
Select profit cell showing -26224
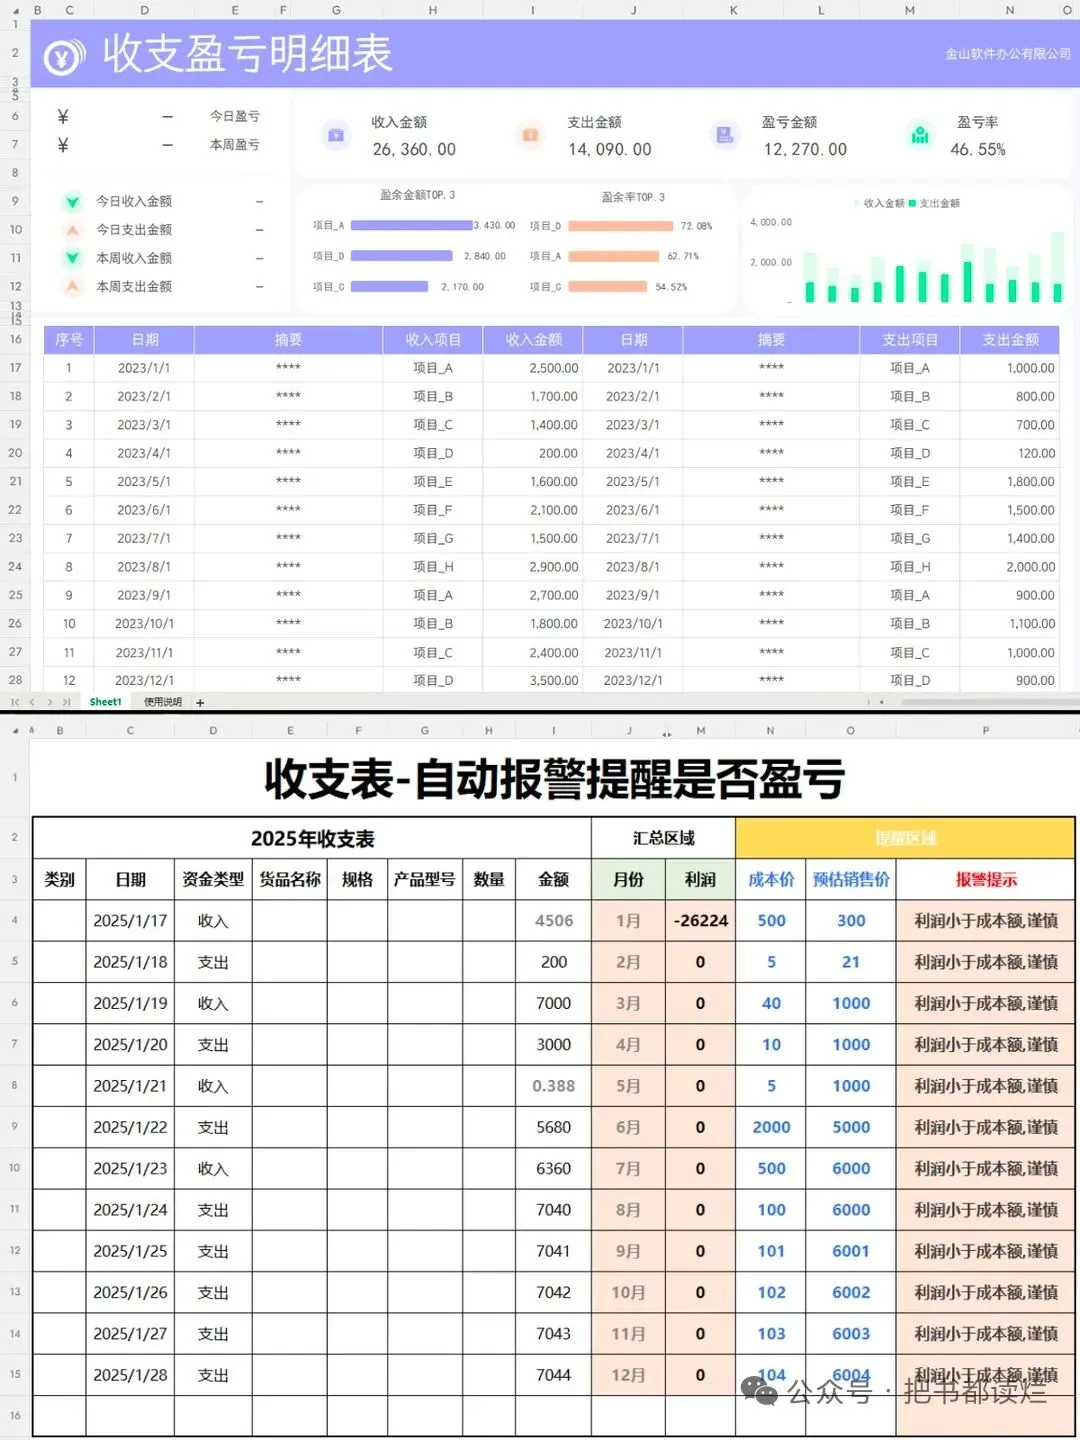coord(700,921)
